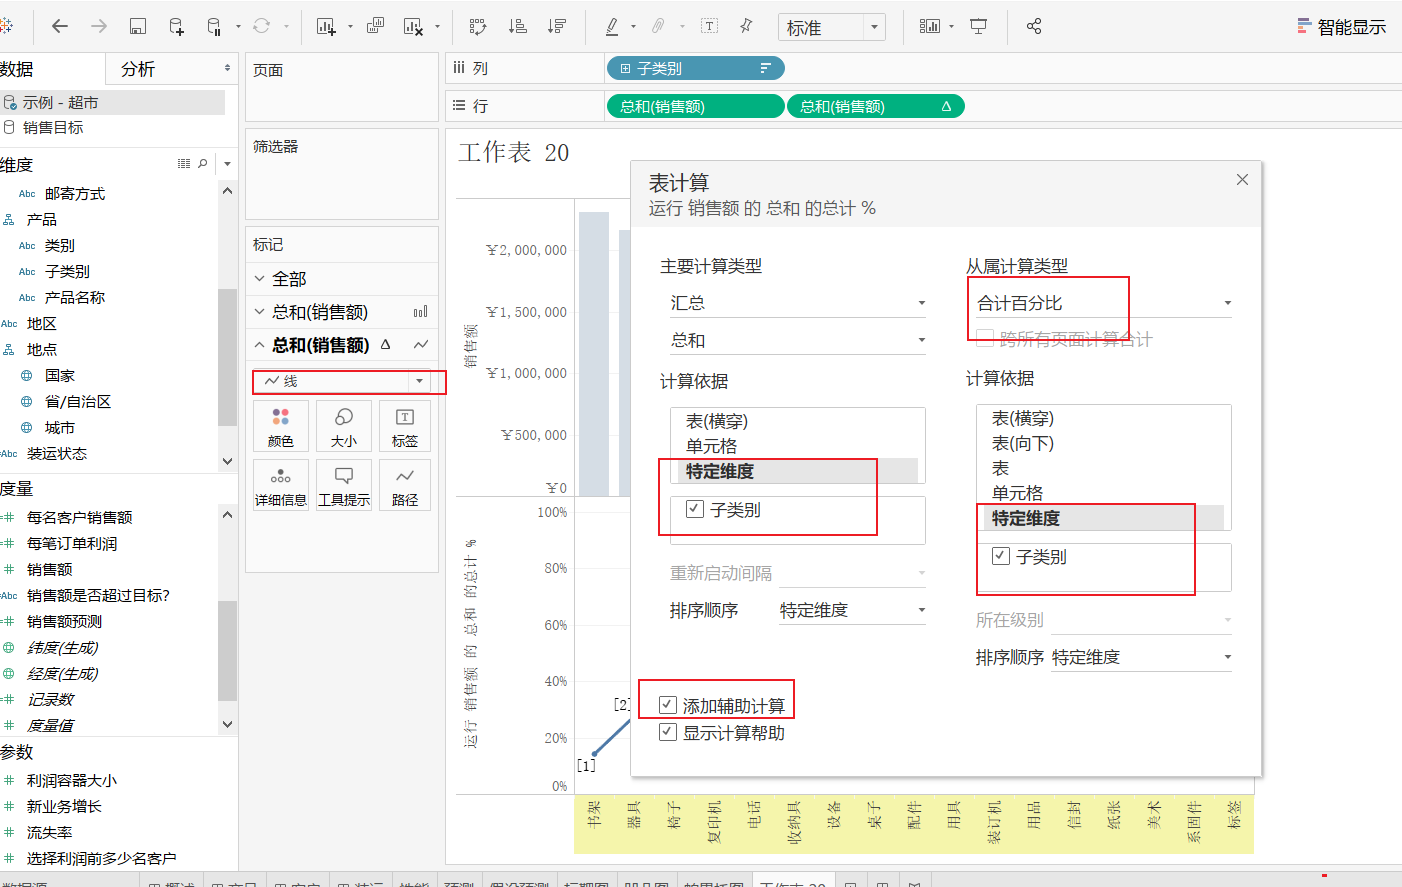Image resolution: width=1402 pixels, height=887 pixels.
Task: Toggle 添加辅助计算 checkbox
Action: [x=668, y=705]
